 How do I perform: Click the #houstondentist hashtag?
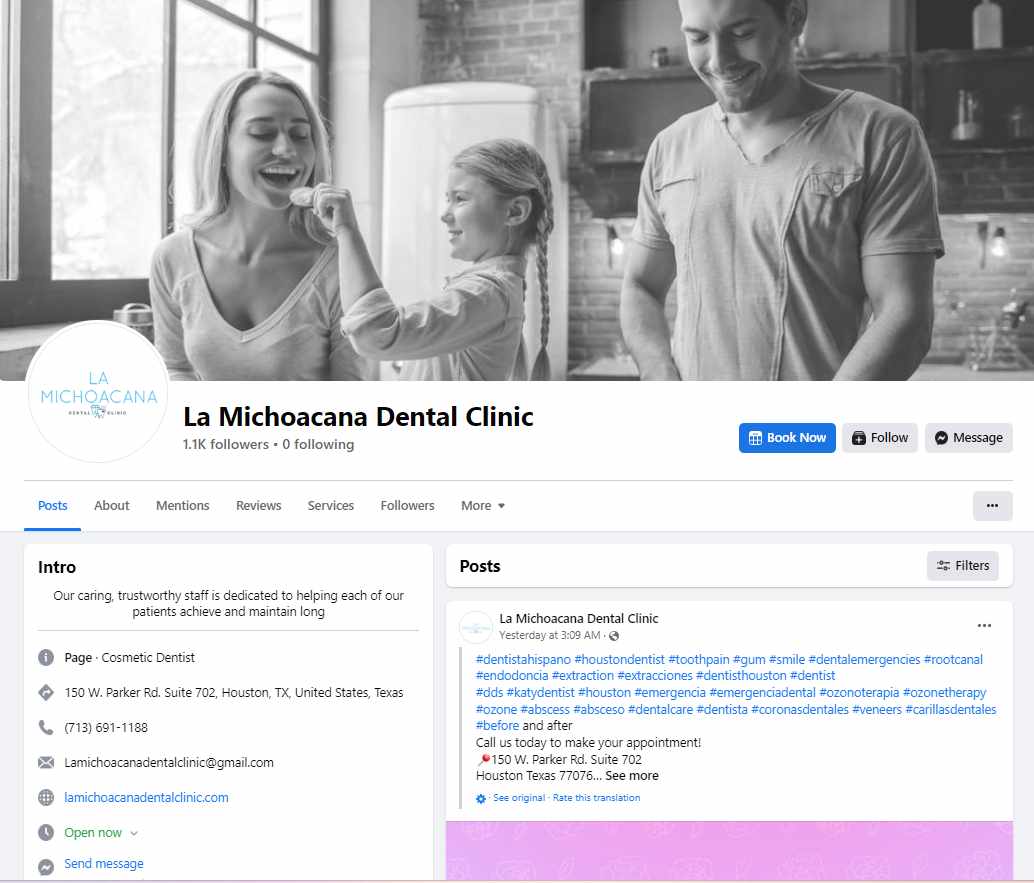pos(619,659)
